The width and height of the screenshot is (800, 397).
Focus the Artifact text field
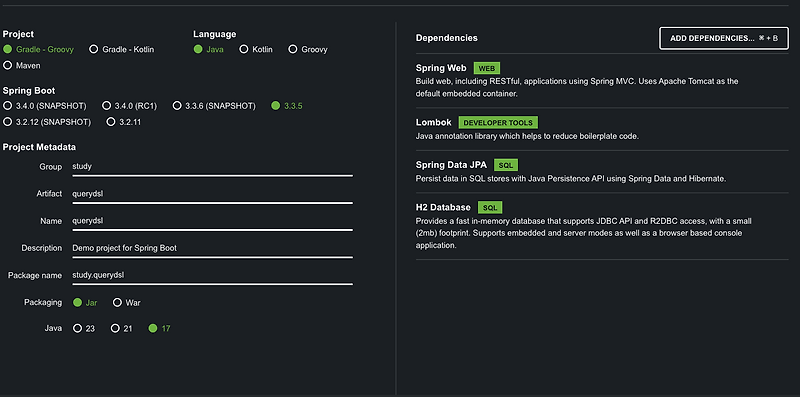[x=212, y=194]
